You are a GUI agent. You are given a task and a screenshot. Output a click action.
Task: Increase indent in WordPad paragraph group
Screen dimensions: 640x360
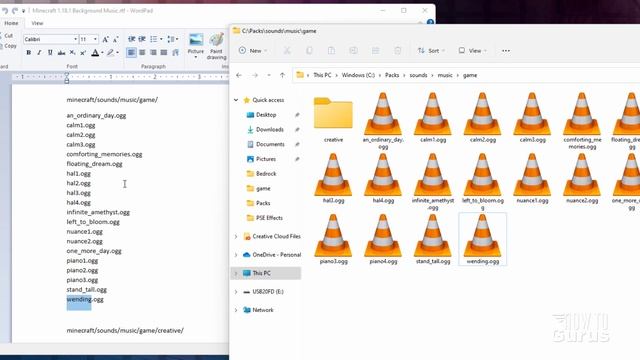tap(142, 39)
